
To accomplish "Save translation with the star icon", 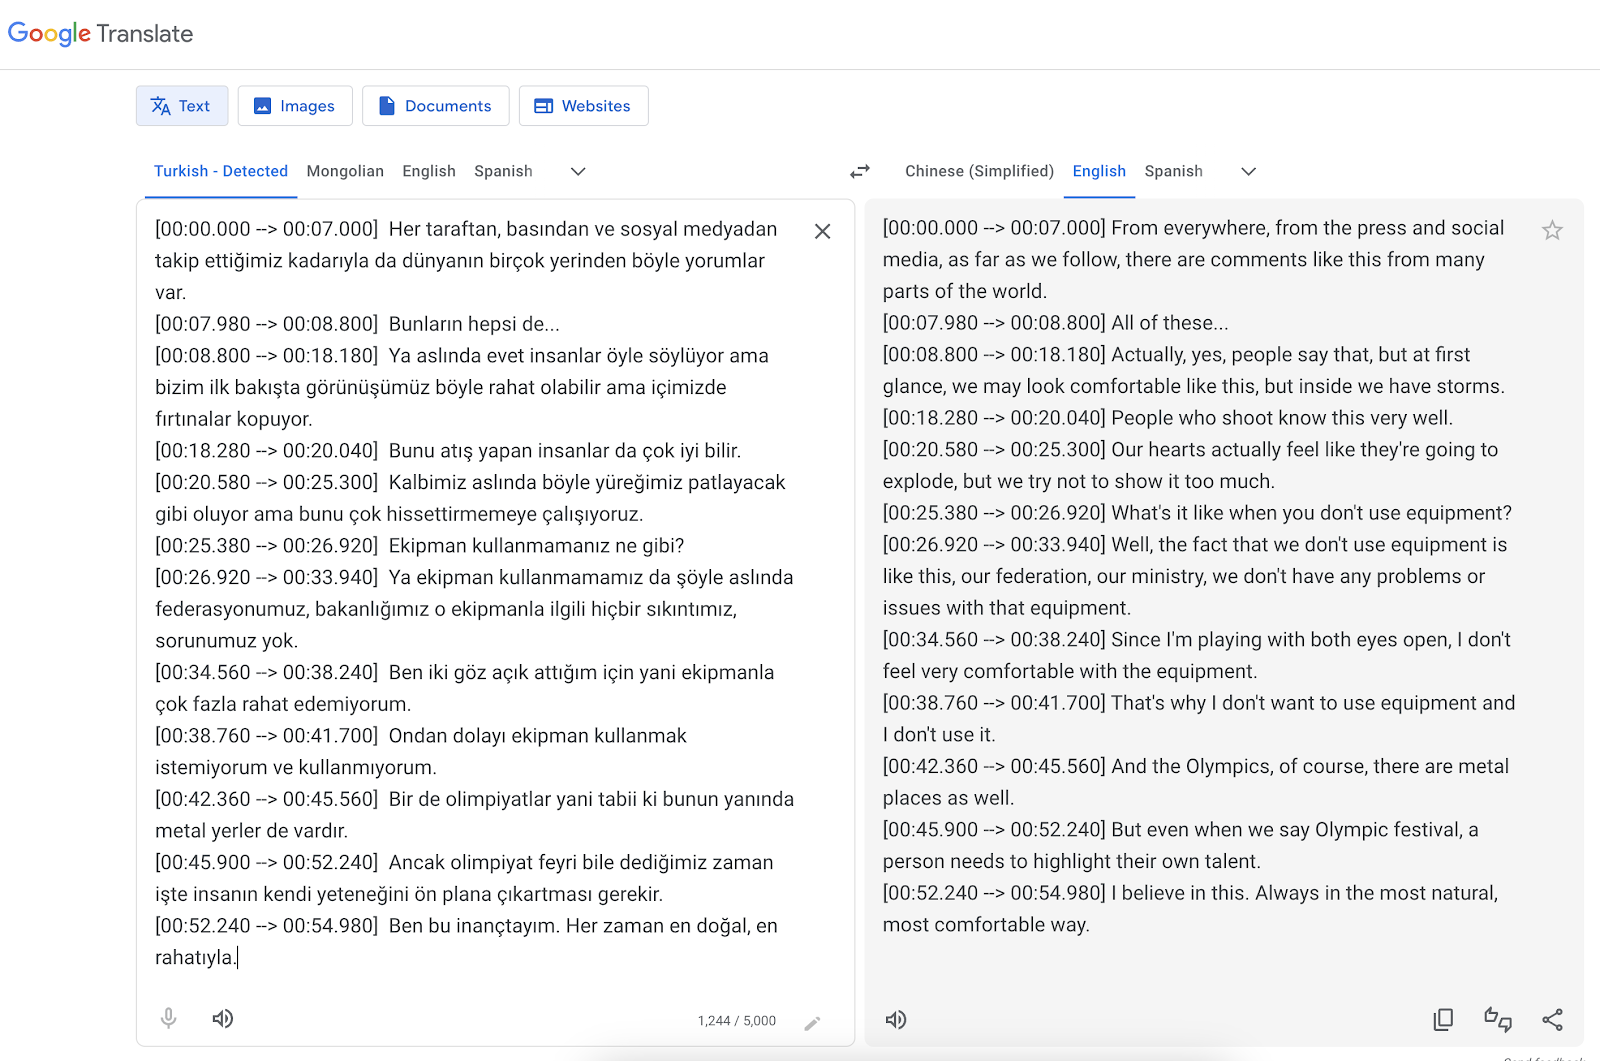I will 1551,231.
